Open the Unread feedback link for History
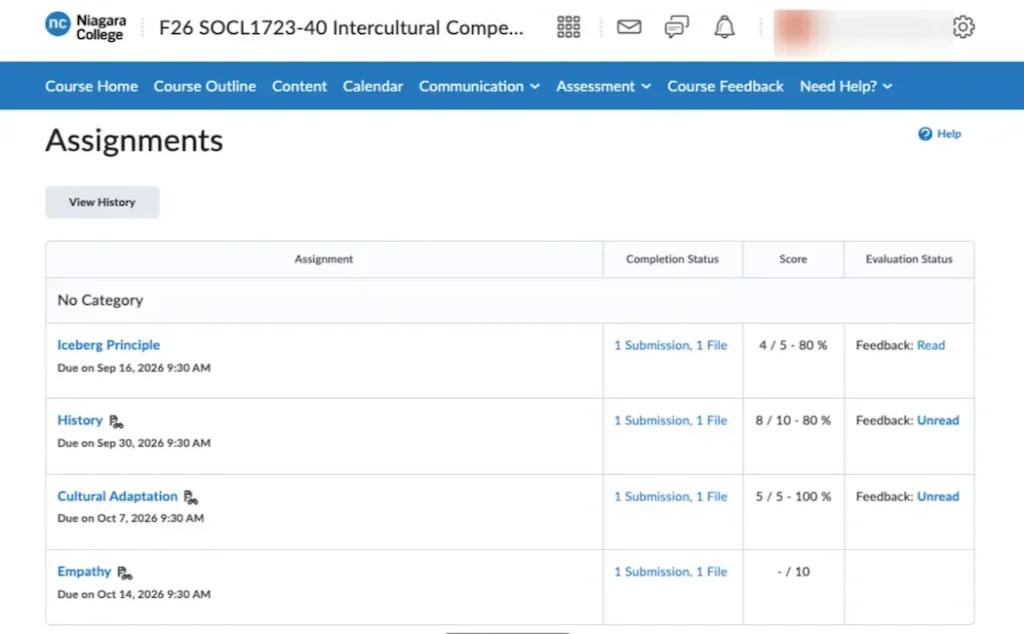Image resolution: width=1024 pixels, height=634 pixels. tap(938, 420)
